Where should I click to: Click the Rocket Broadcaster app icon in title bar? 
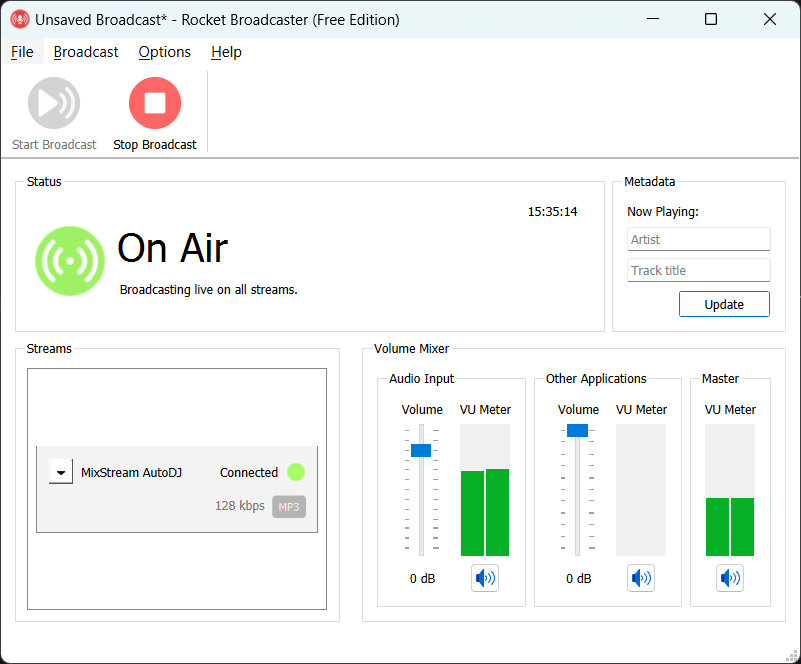click(x=20, y=19)
